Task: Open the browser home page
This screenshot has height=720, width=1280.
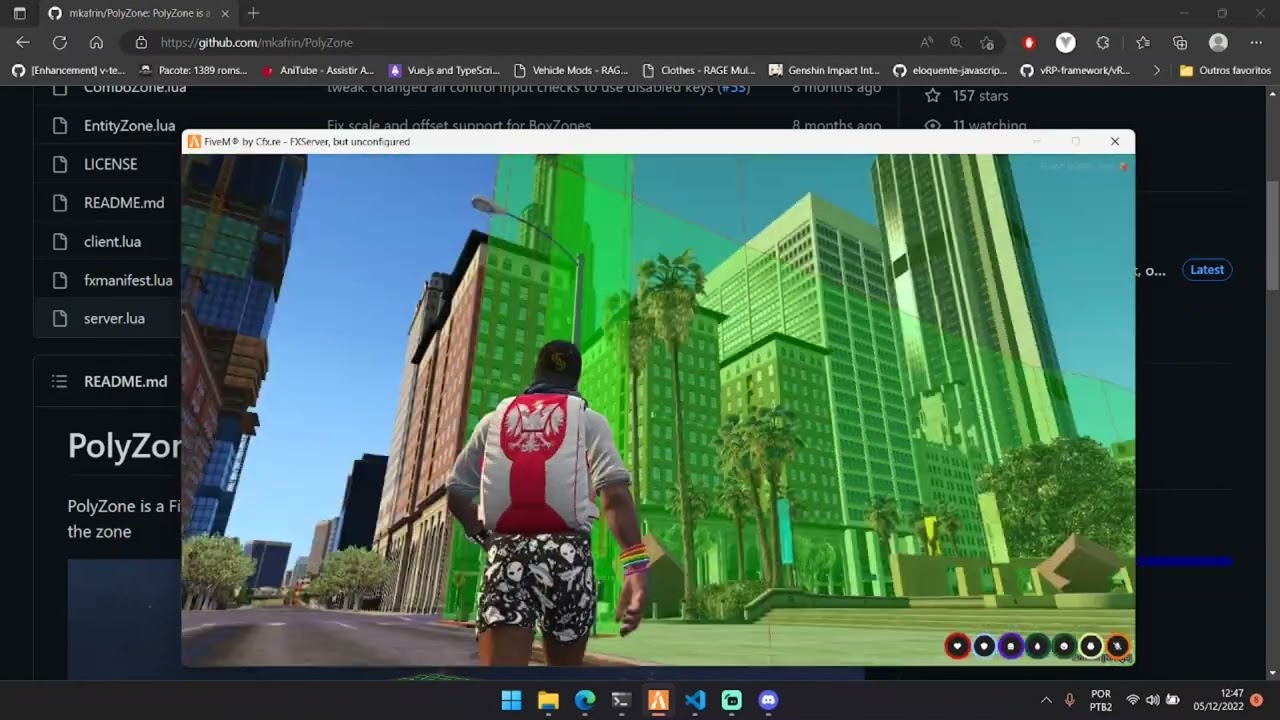Action: [96, 42]
